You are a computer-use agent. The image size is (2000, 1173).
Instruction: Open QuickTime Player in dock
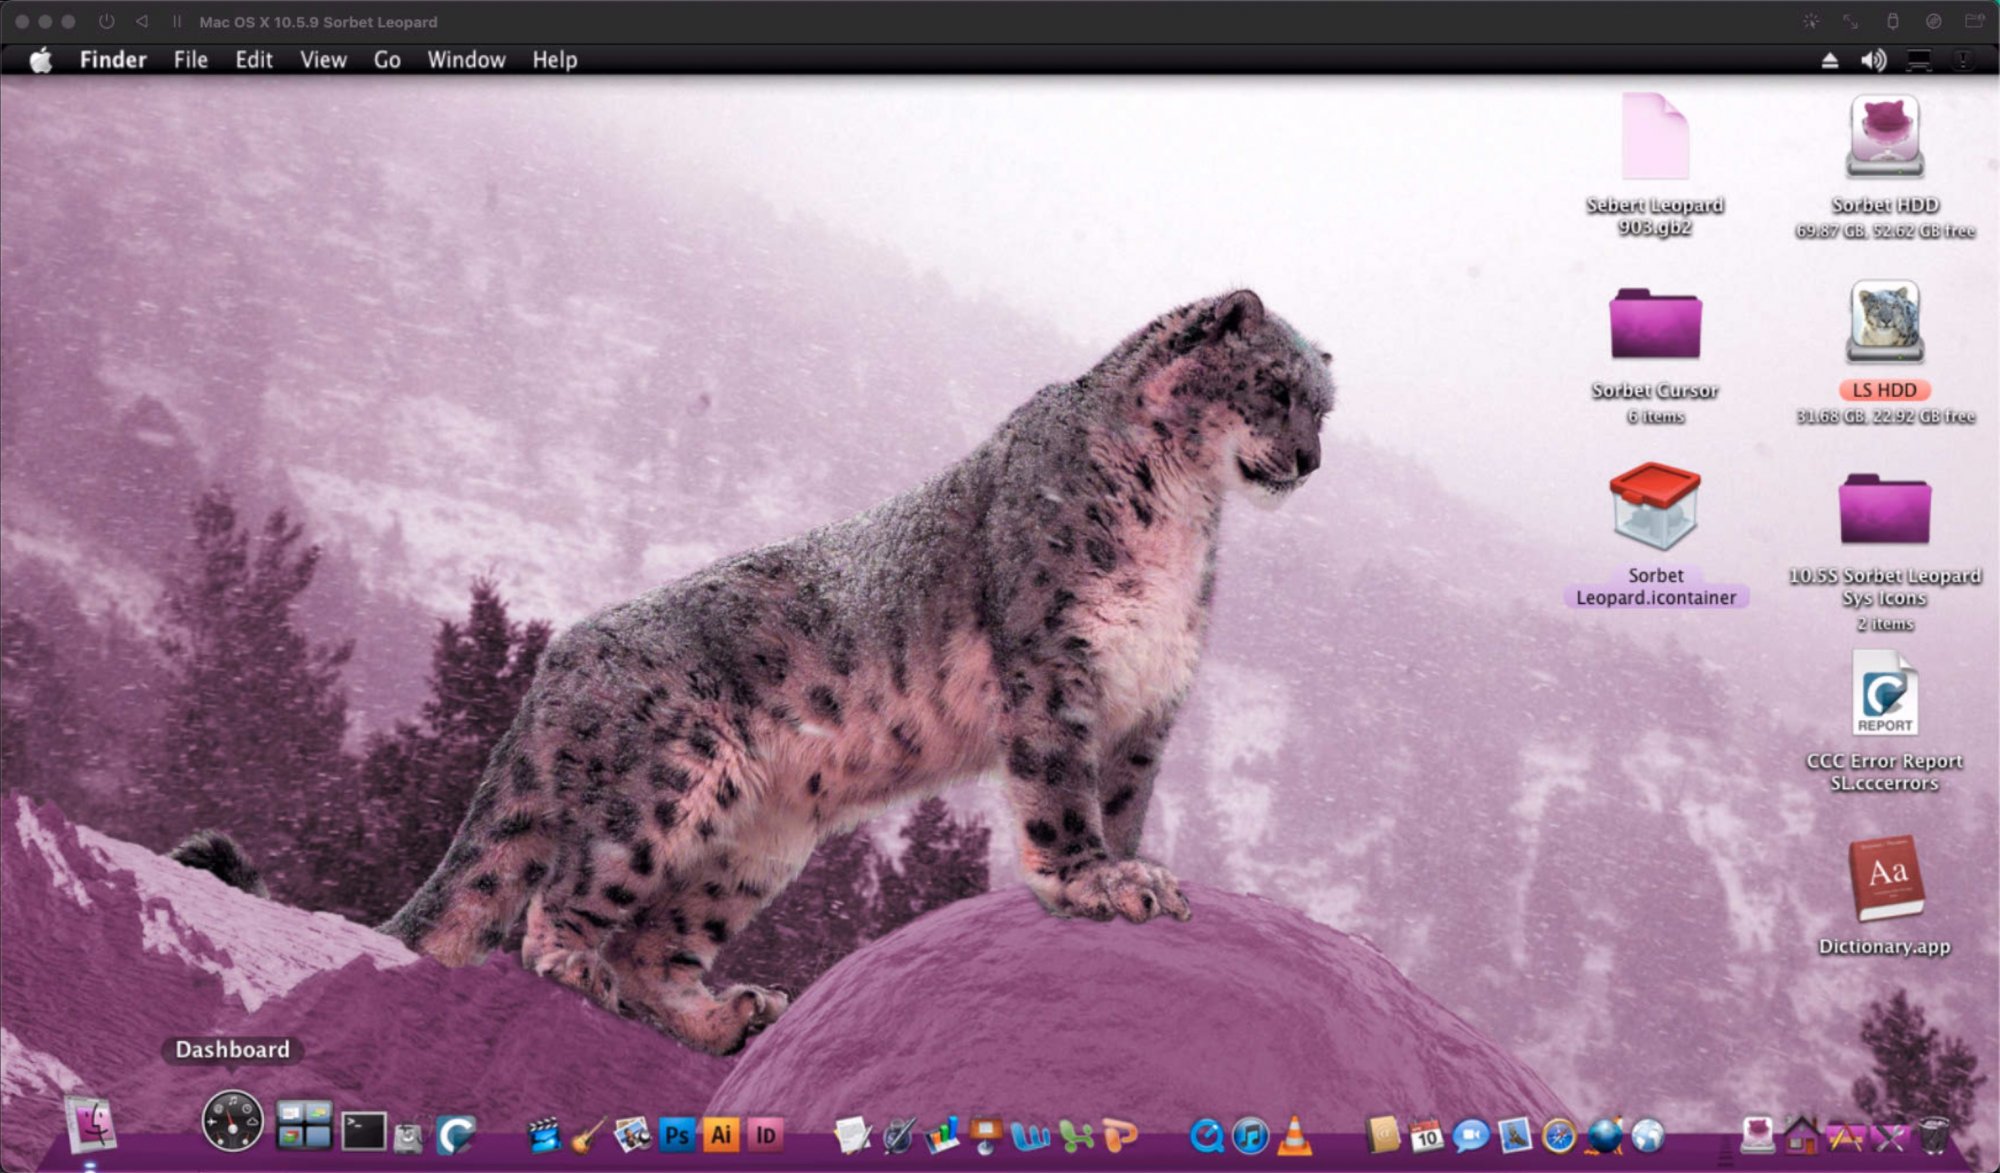[1206, 1135]
